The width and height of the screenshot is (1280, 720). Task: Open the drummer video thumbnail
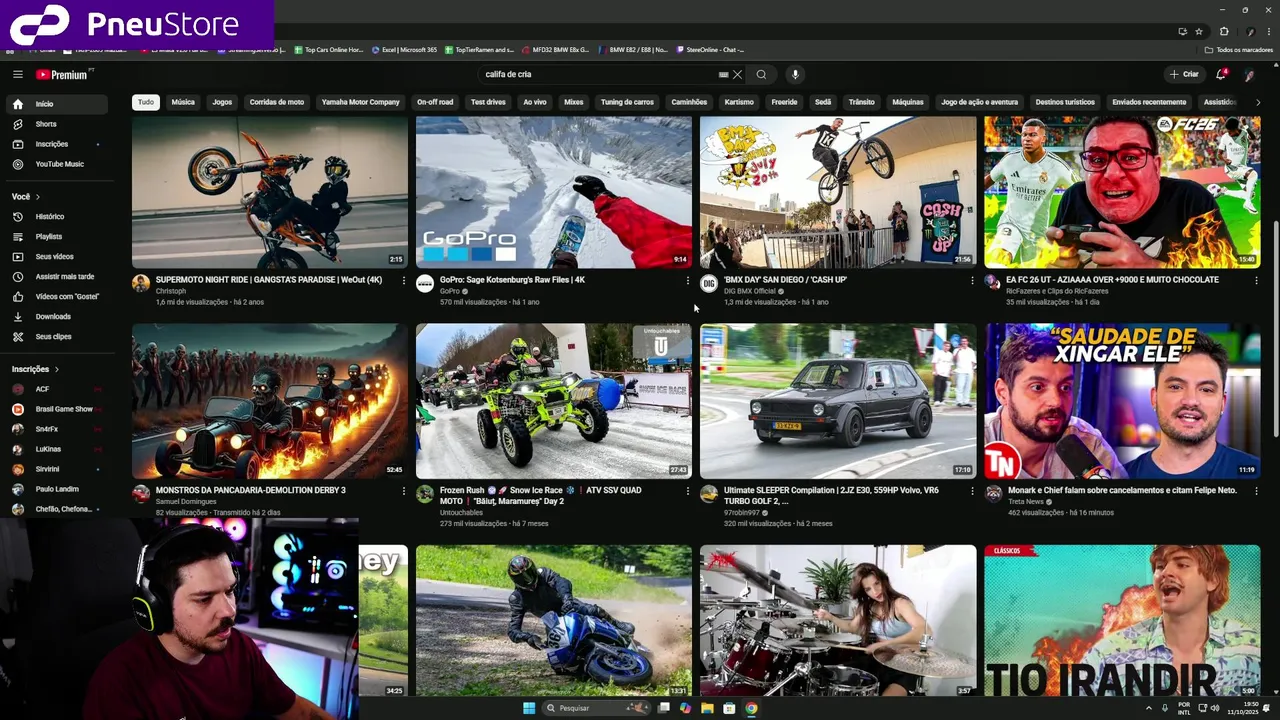click(838, 620)
